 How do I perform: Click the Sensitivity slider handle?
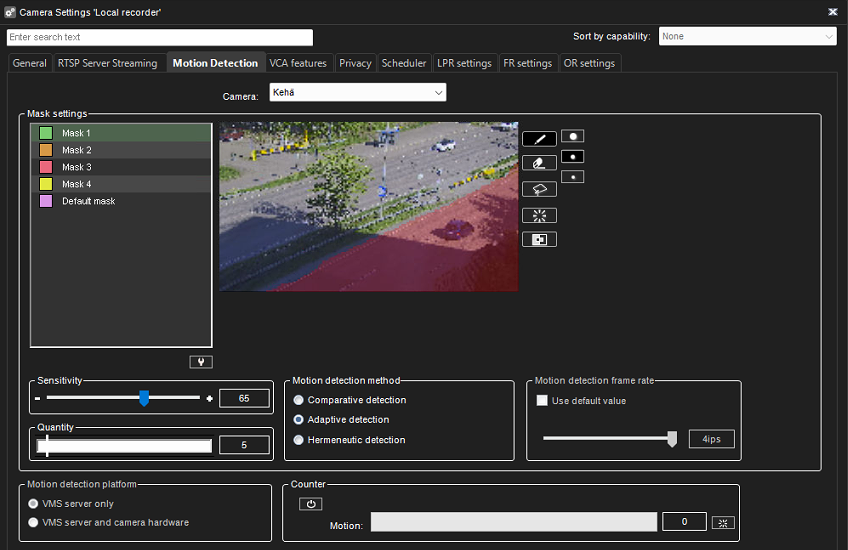[144, 398]
